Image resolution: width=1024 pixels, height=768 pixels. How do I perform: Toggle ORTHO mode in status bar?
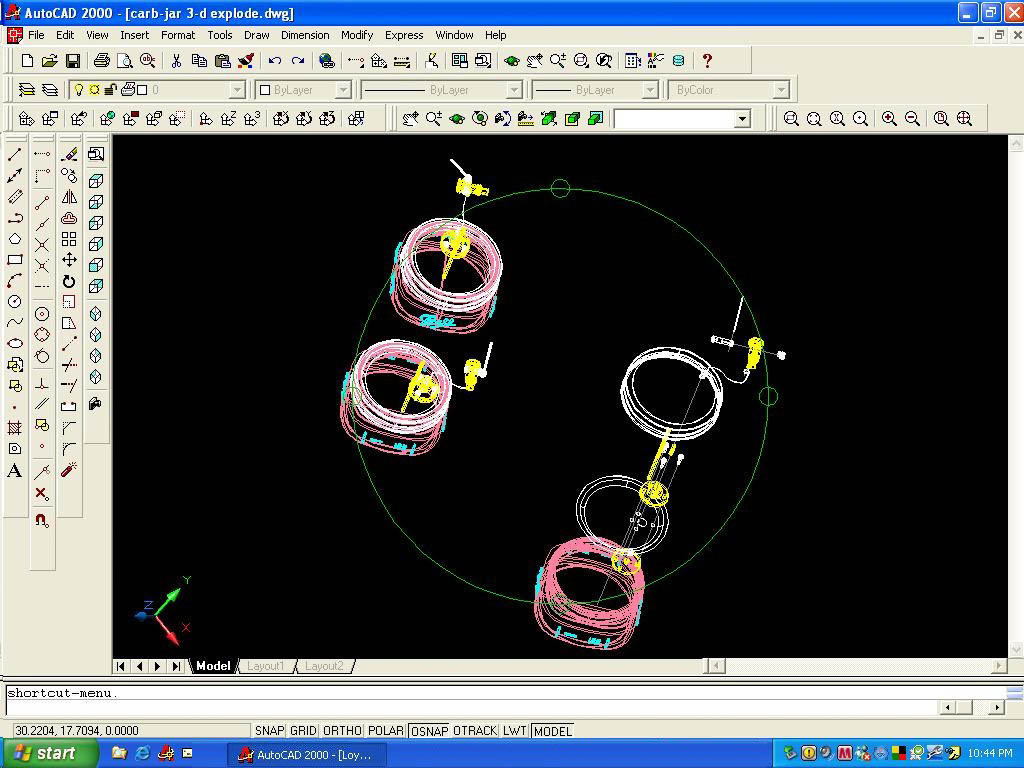[x=342, y=731]
